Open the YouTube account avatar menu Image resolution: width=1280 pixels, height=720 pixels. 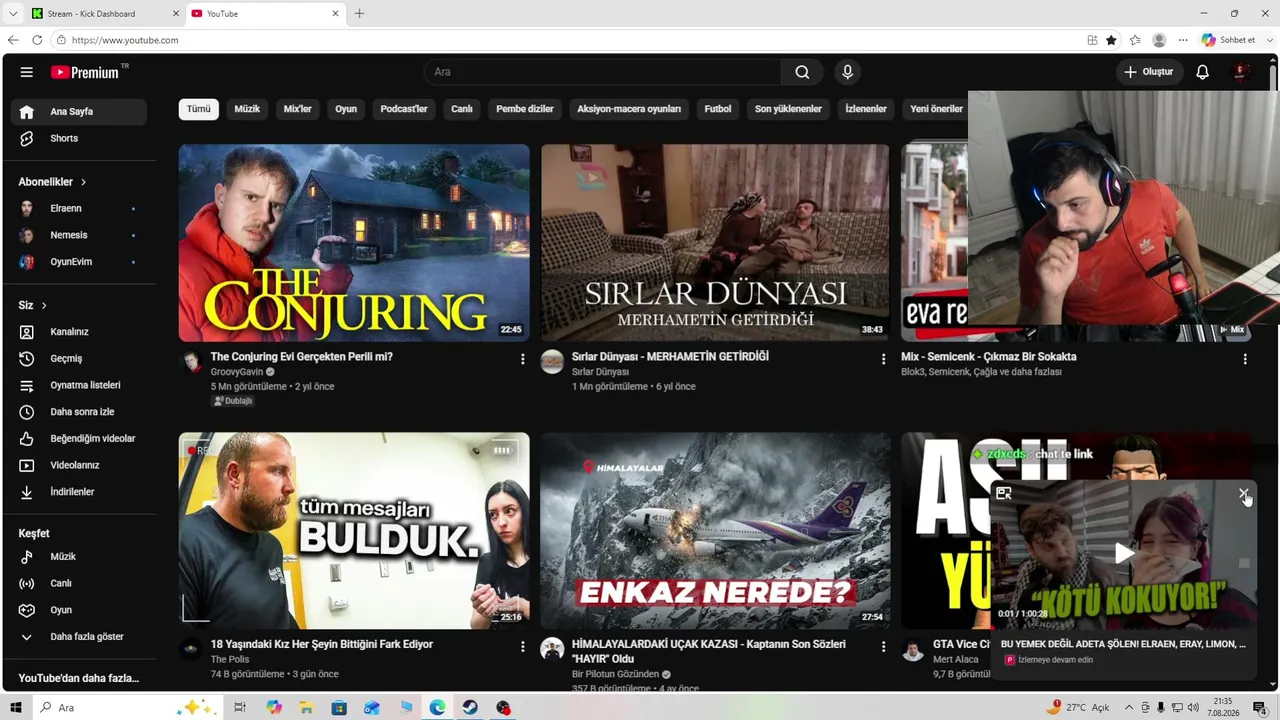[1241, 72]
